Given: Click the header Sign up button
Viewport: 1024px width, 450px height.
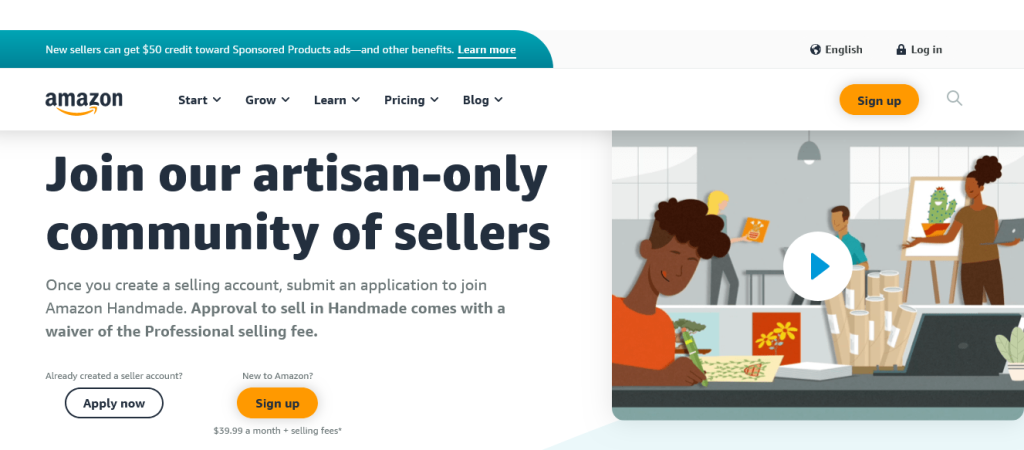Looking at the screenshot, I should (x=879, y=100).
